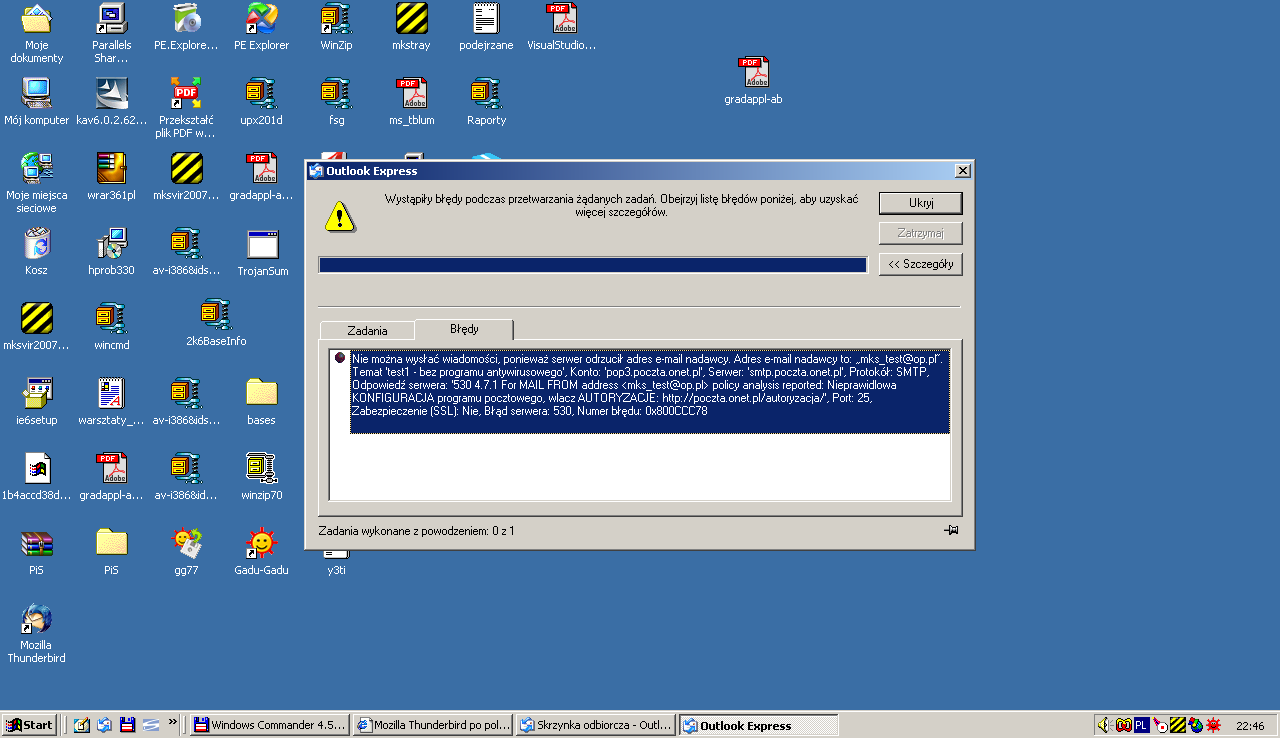Expand the Quick Launch overflow chevron
Image resolution: width=1280 pixels, height=738 pixels.
pos(172,721)
